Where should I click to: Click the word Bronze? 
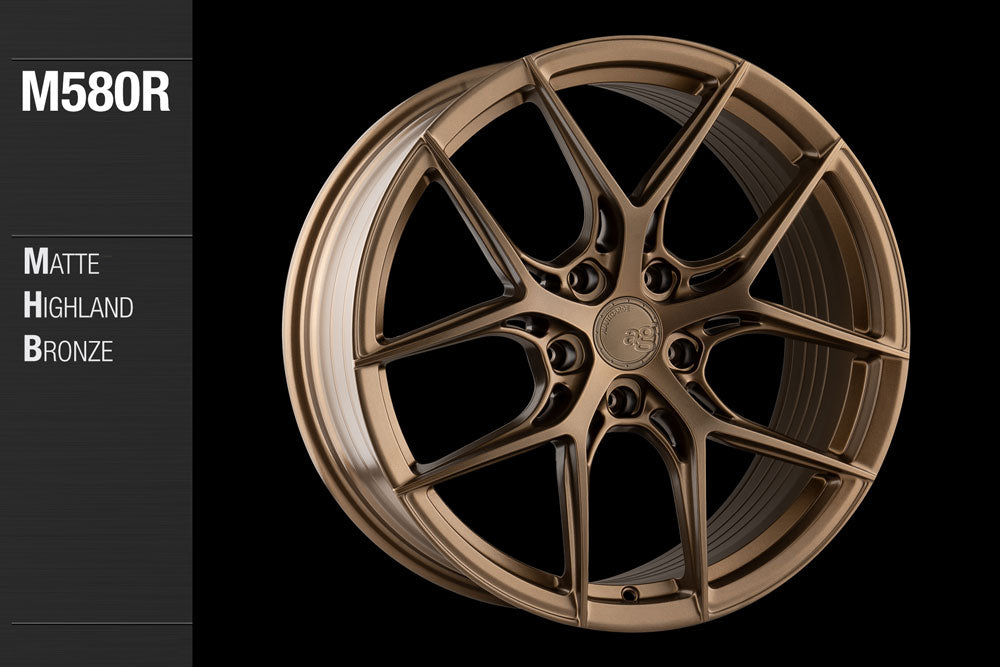[68, 349]
